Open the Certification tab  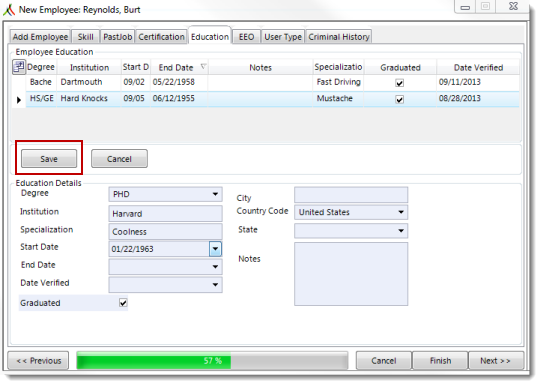[x=161, y=37]
